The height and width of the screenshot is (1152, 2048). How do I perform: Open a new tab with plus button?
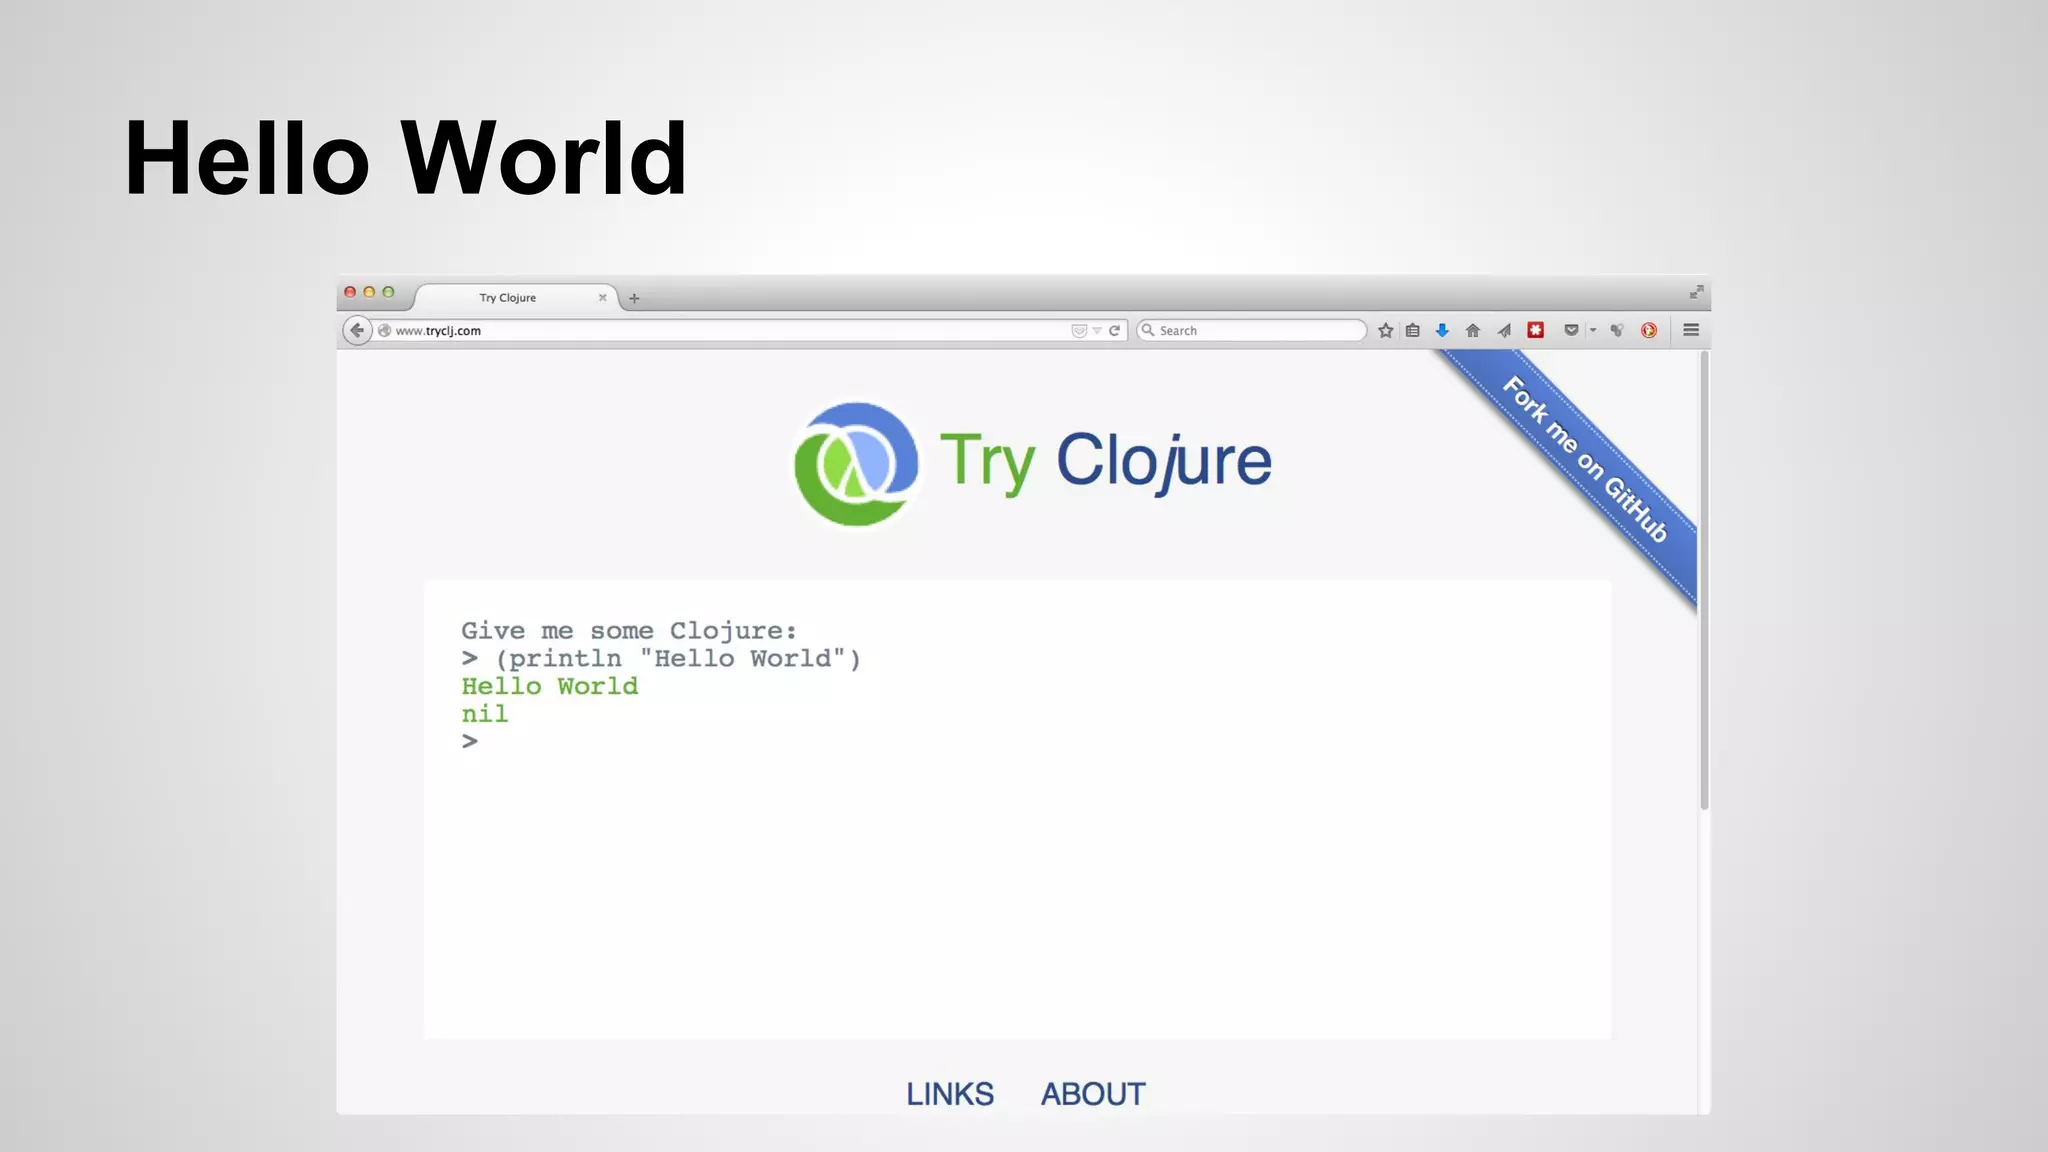(634, 298)
